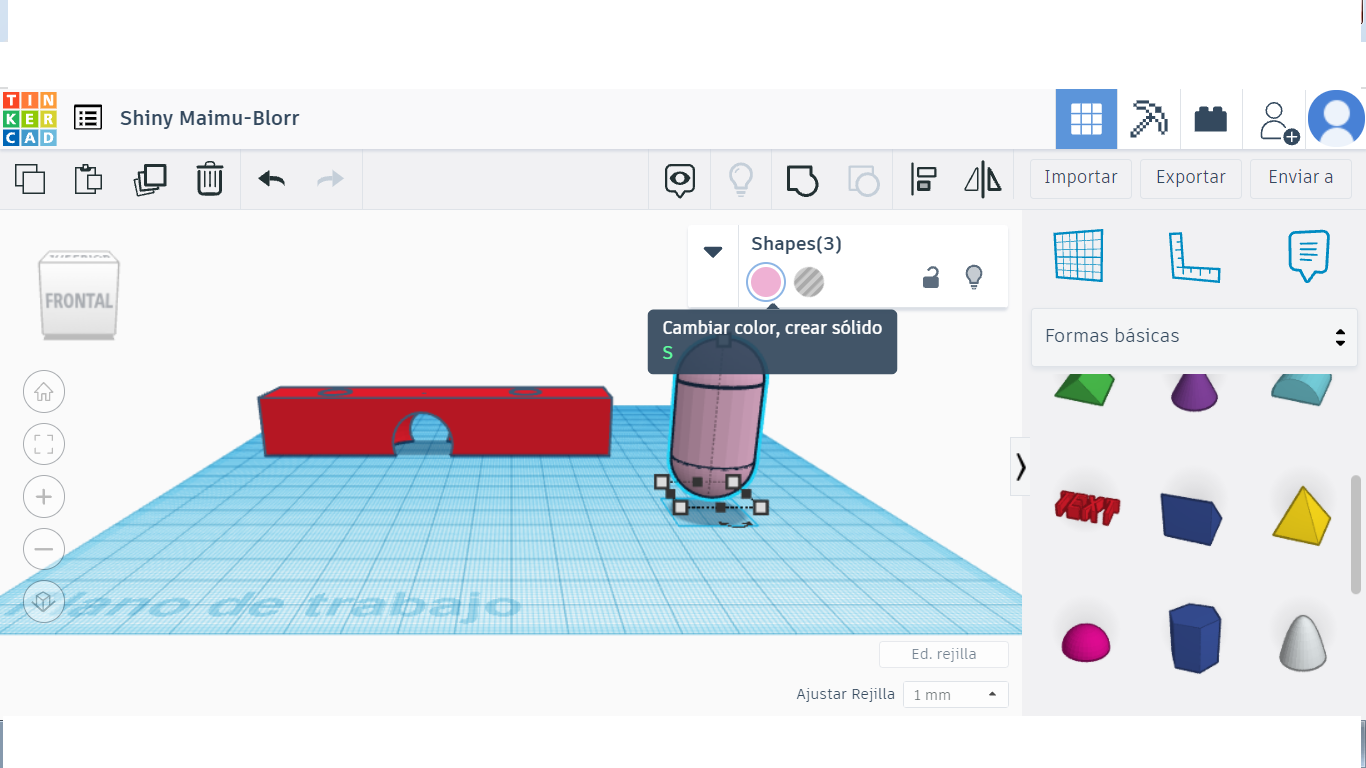Zoom out with the minus button
Viewport: 1366px width, 768px height.
tap(44, 549)
